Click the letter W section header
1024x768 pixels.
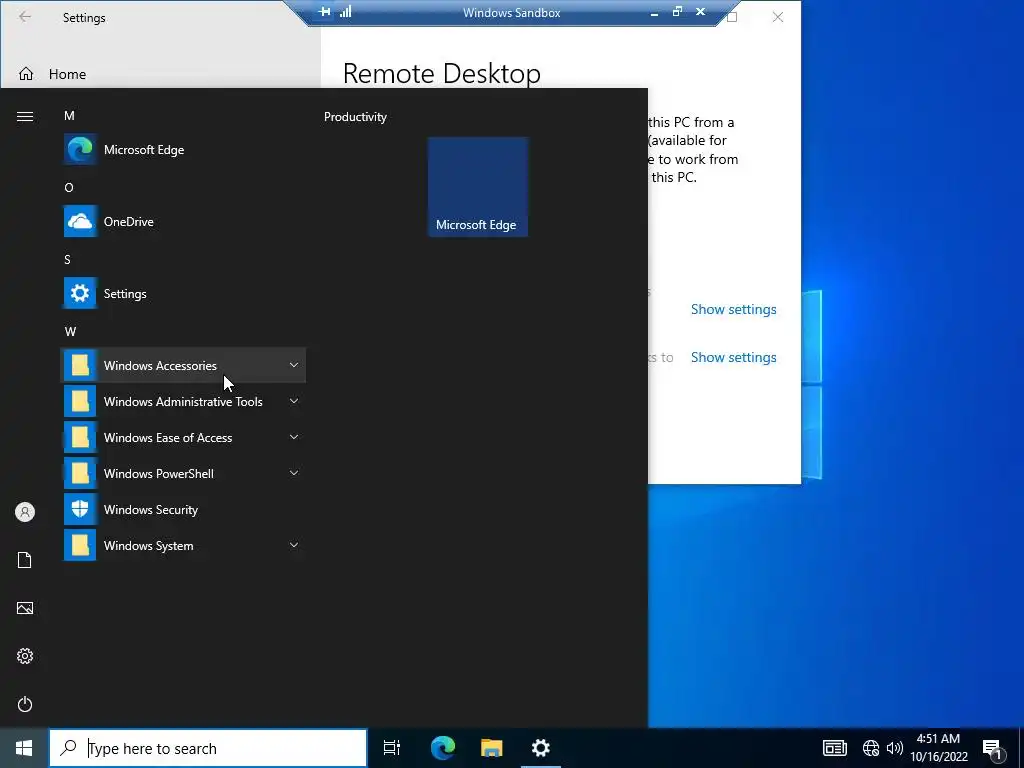point(71,331)
